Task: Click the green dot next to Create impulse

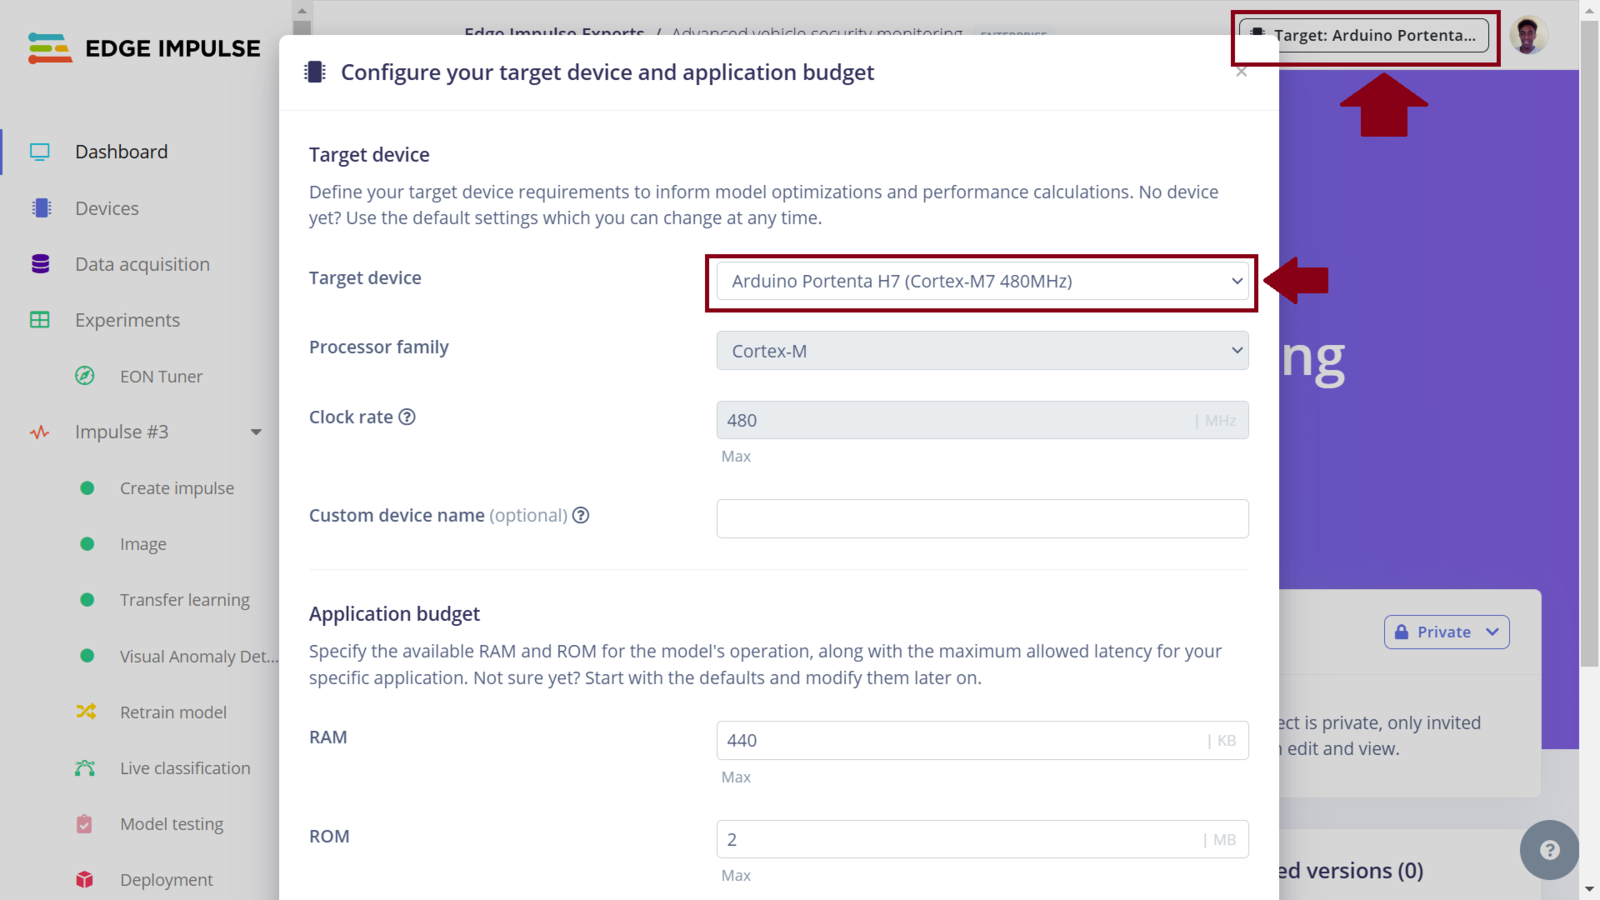Action: tap(87, 488)
